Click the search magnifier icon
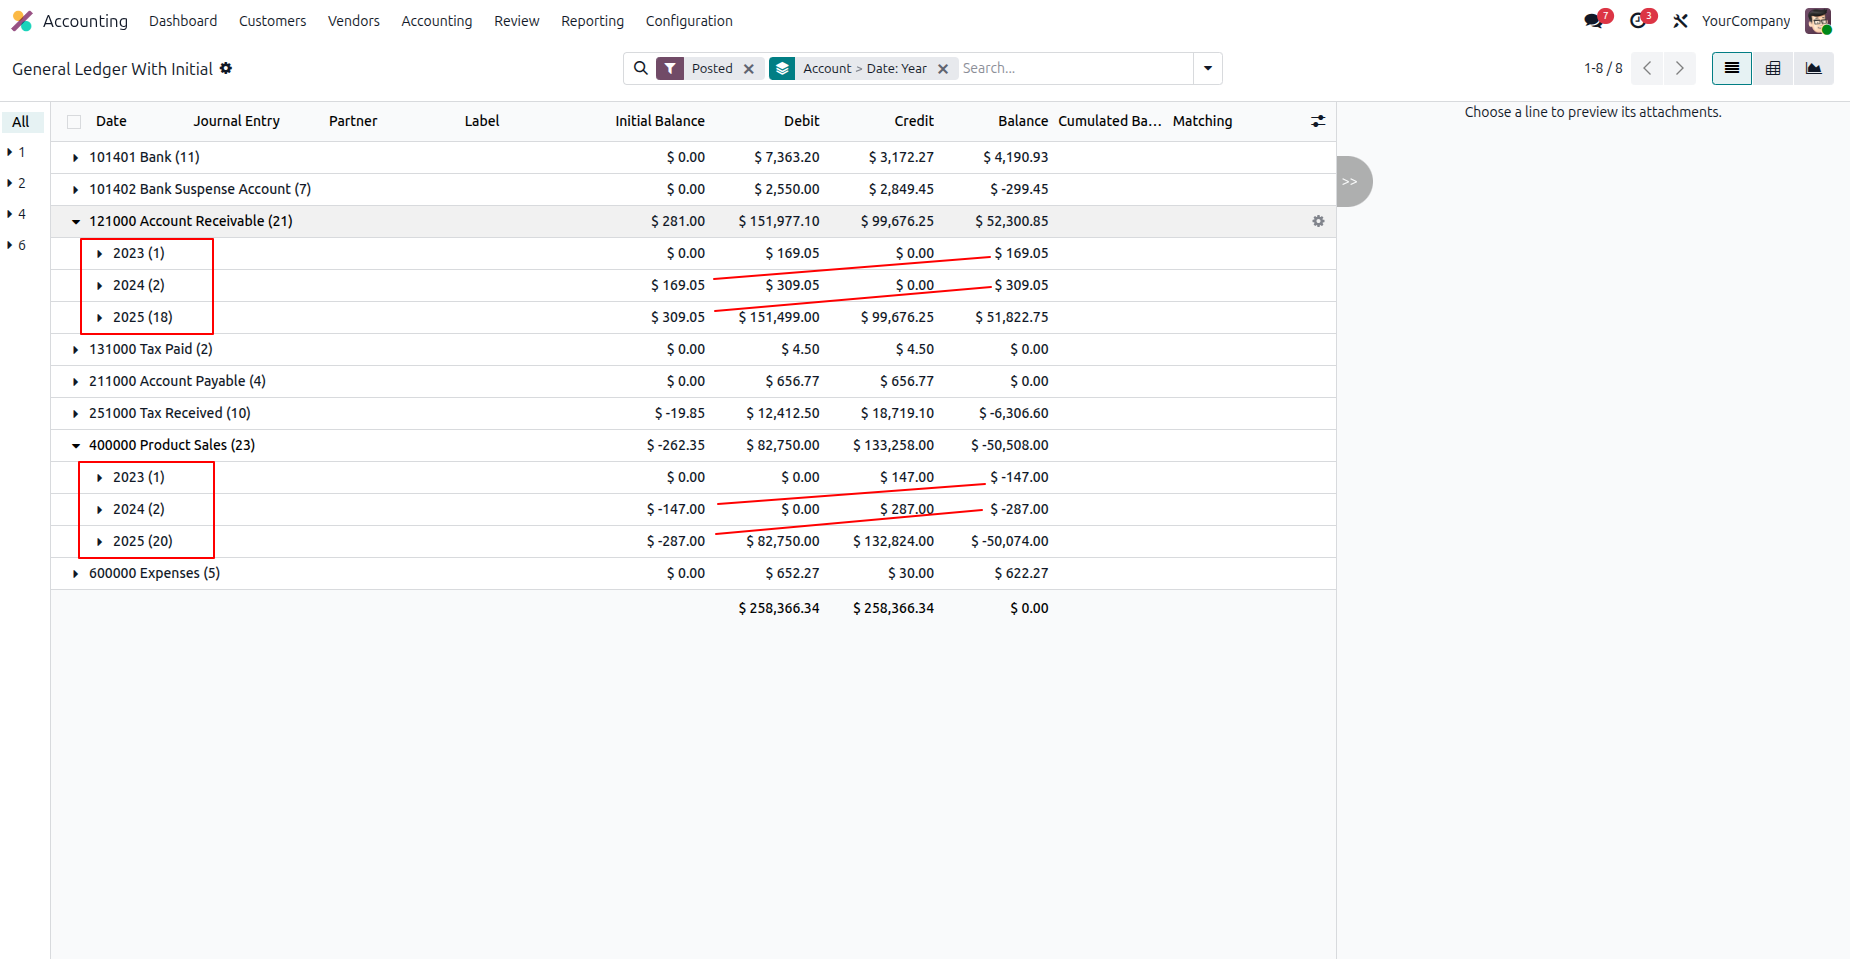This screenshot has width=1850, height=959. [x=641, y=68]
